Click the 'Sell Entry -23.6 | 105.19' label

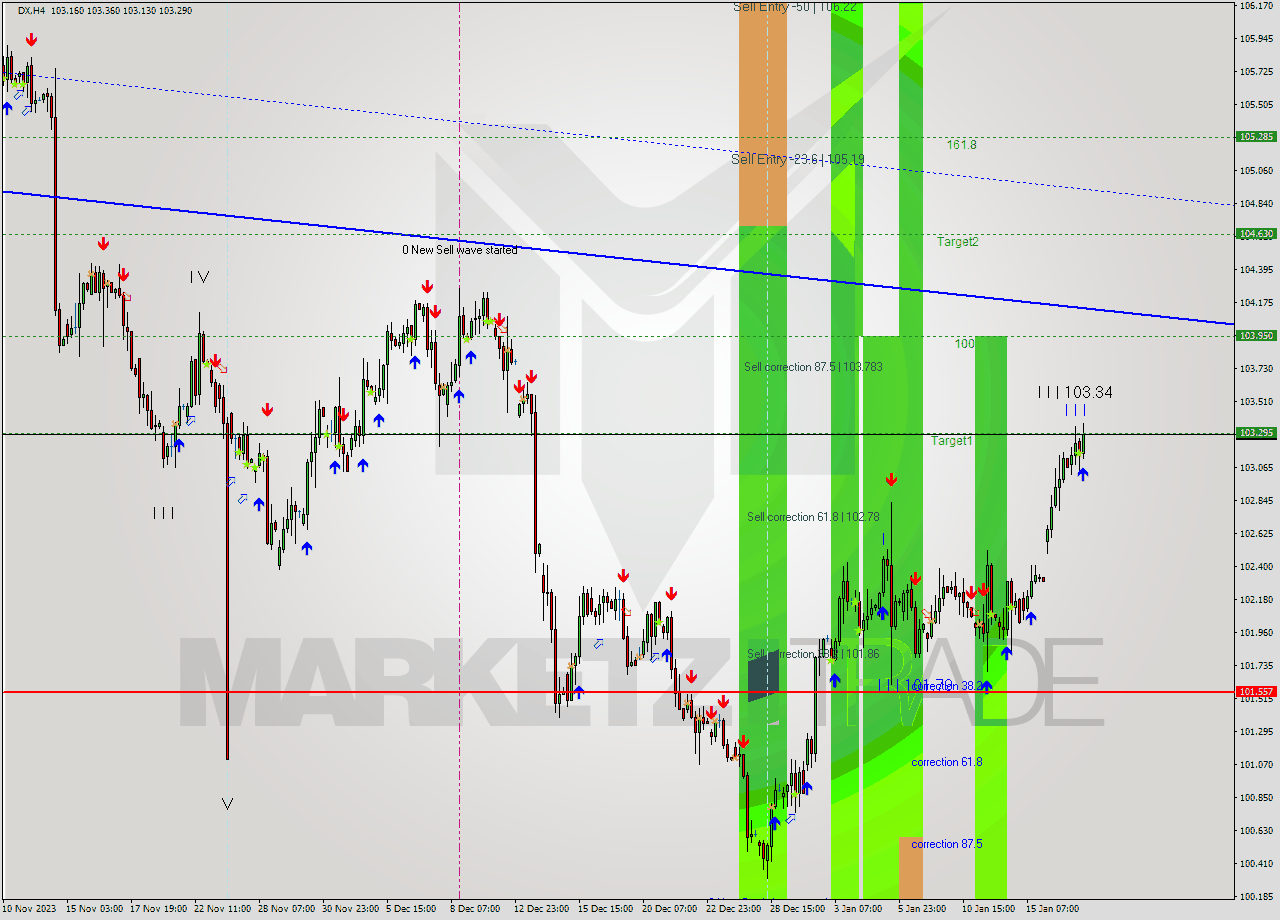pyautogui.click(x=798, y=159)
